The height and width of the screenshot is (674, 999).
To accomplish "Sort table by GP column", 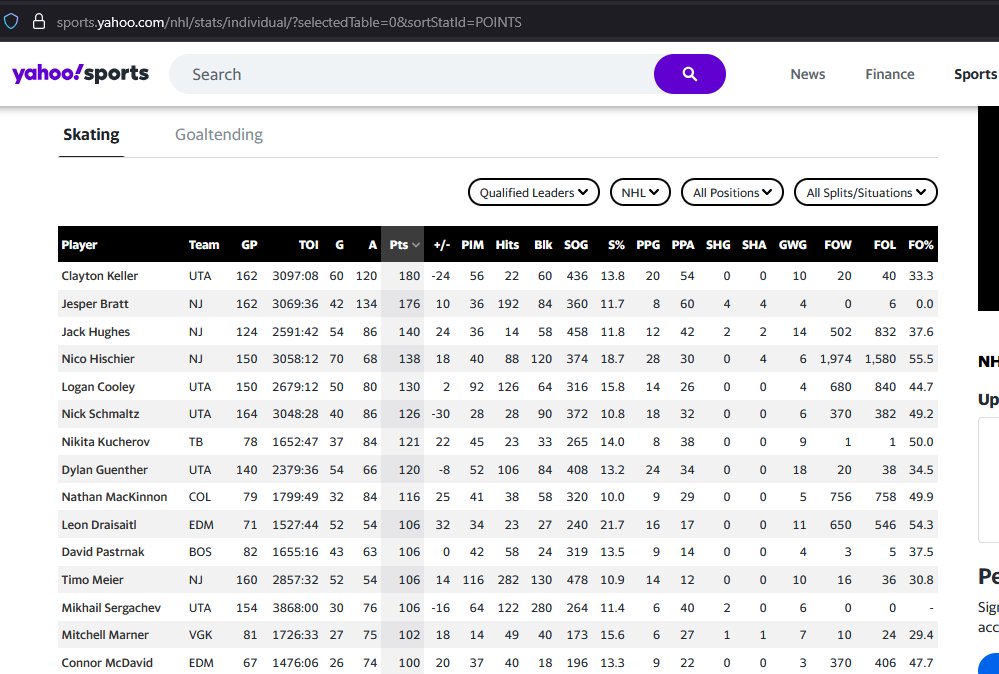I will pyautogui.click(x=249, y=245).
